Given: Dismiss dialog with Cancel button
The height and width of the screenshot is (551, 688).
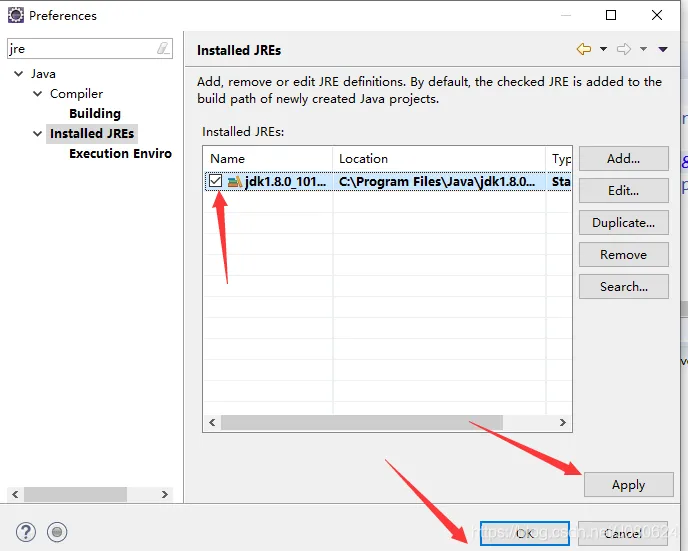Looking at the screenshot, I should (x=623, y=533).
